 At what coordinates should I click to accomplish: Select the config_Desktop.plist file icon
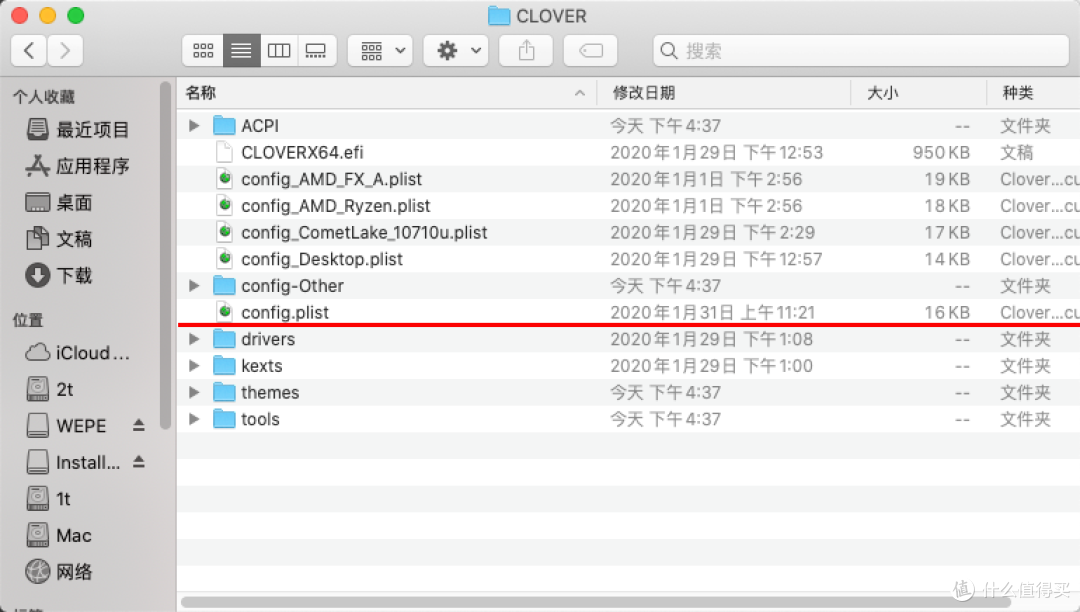(224, 259)
